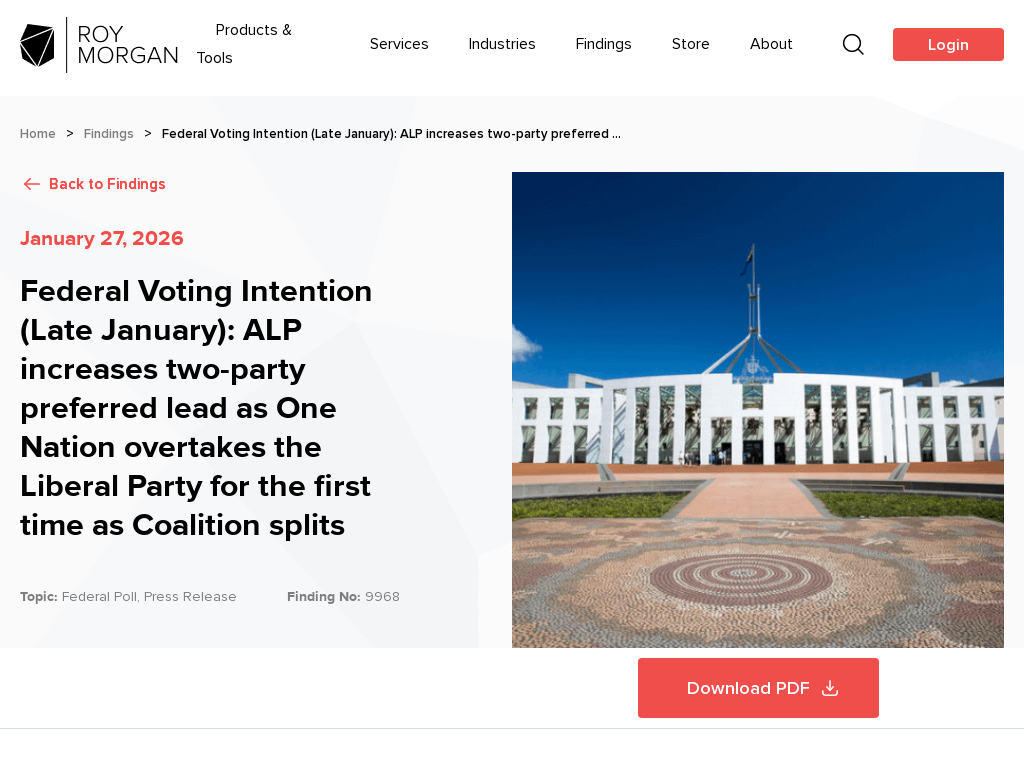Expand the Findings navigation menu
The image size is (1024, 768).
(x=603, y=44)
